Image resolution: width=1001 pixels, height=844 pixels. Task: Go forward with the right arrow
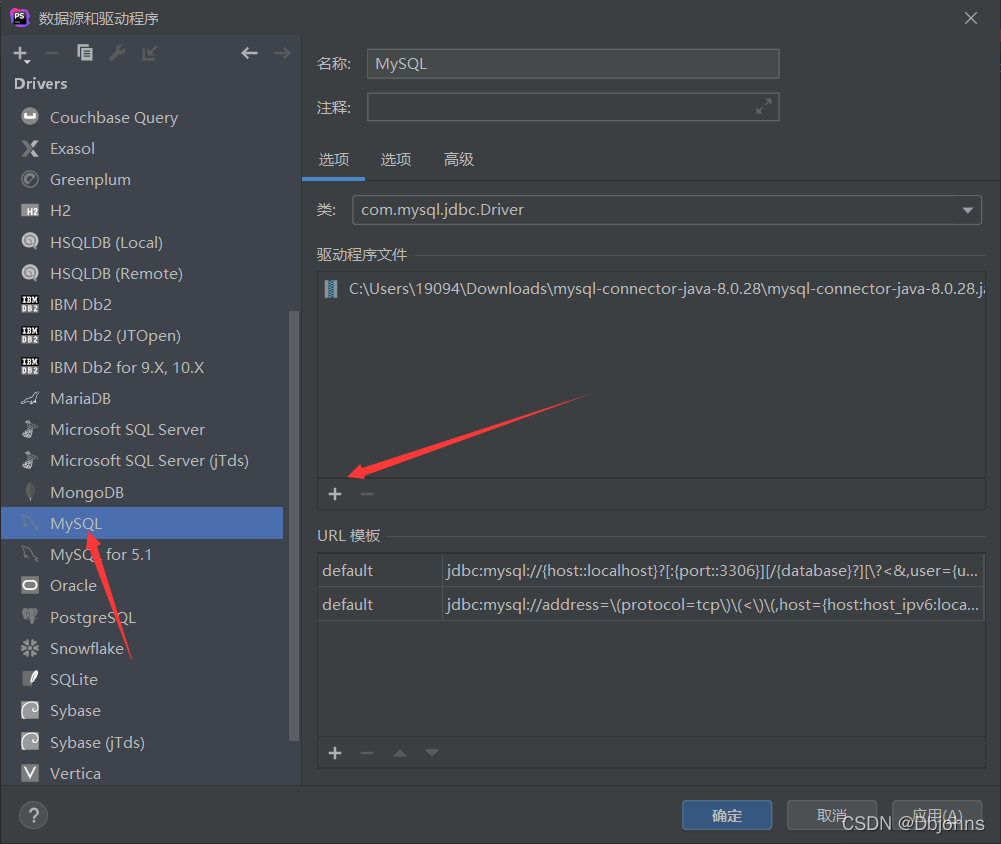pos(282,53)
